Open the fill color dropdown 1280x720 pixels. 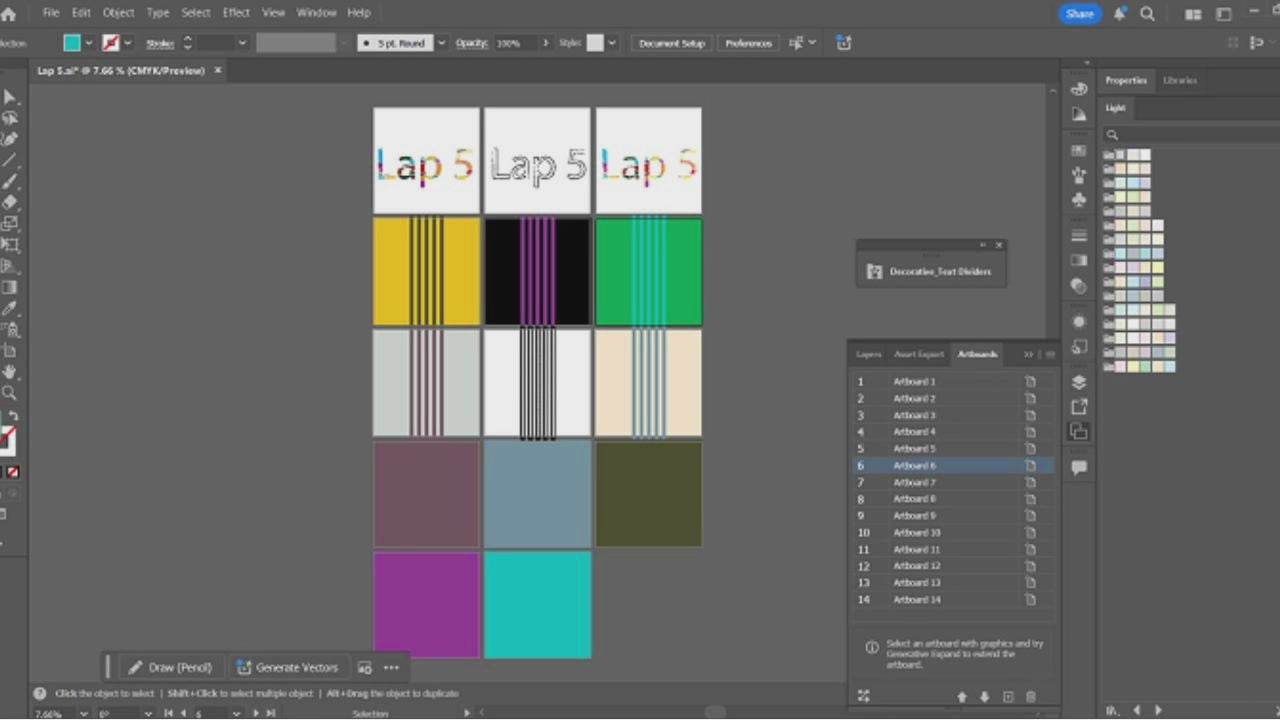tap(89, 43)
